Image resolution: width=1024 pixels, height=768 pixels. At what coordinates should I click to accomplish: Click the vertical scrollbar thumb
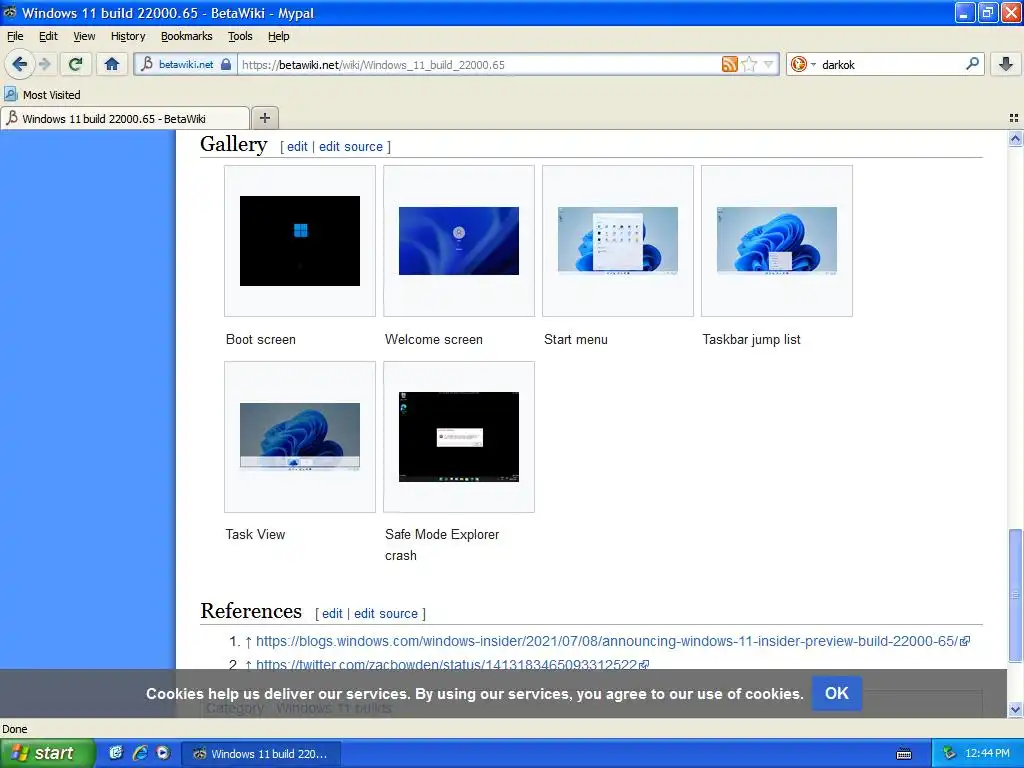(x=1015, y=594)
